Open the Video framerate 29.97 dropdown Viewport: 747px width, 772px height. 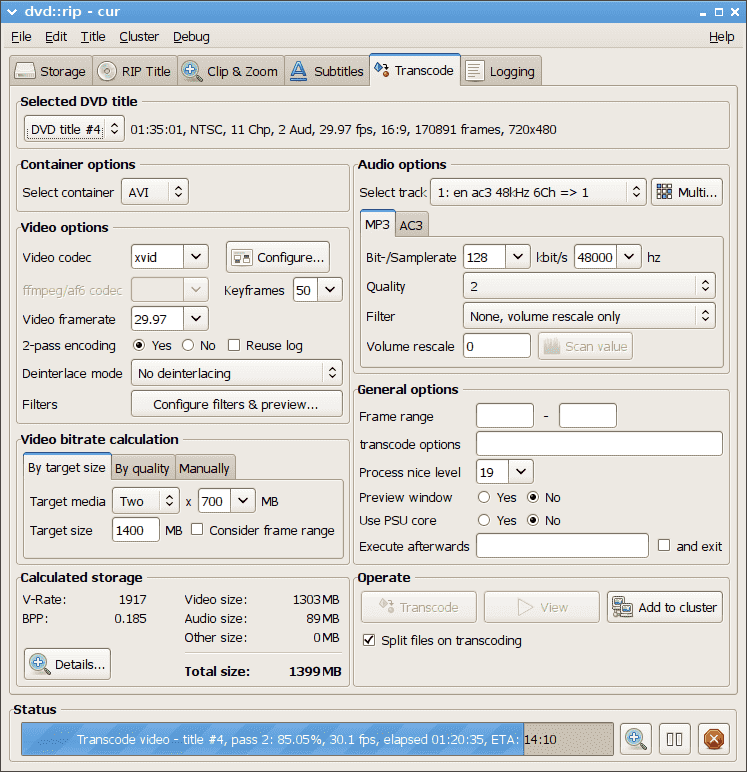click(x=196, y=319)
